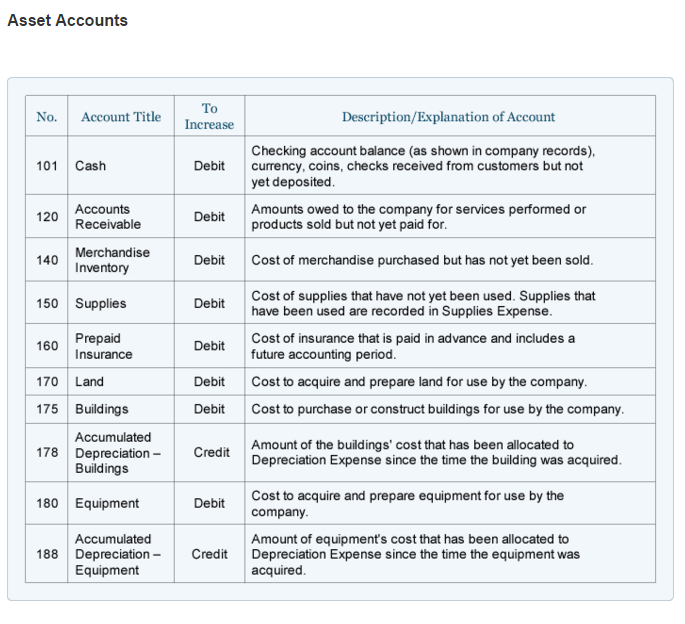
Task: Select the Cash account title cell
Action: coord(90,166)
